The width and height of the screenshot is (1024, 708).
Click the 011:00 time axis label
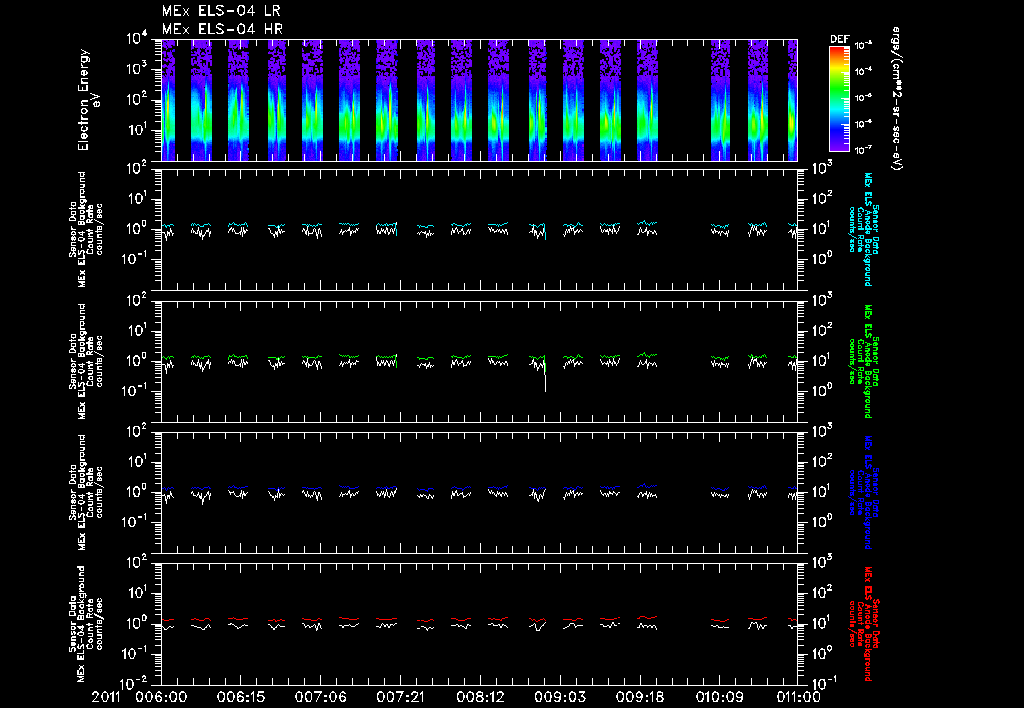tap(797, 697)
